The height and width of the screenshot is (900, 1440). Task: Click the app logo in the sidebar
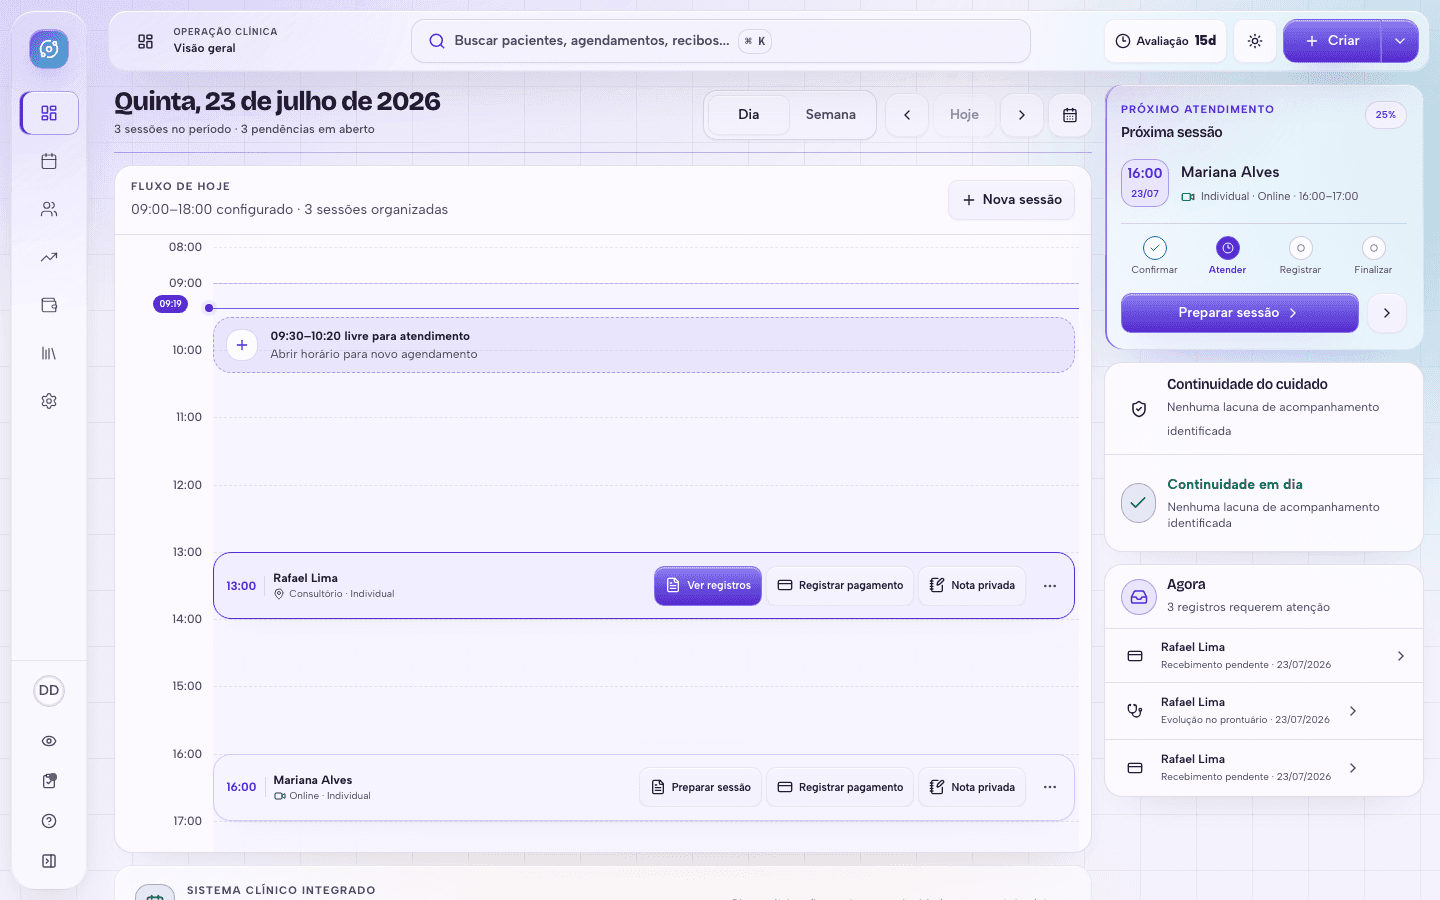point(49,49)
